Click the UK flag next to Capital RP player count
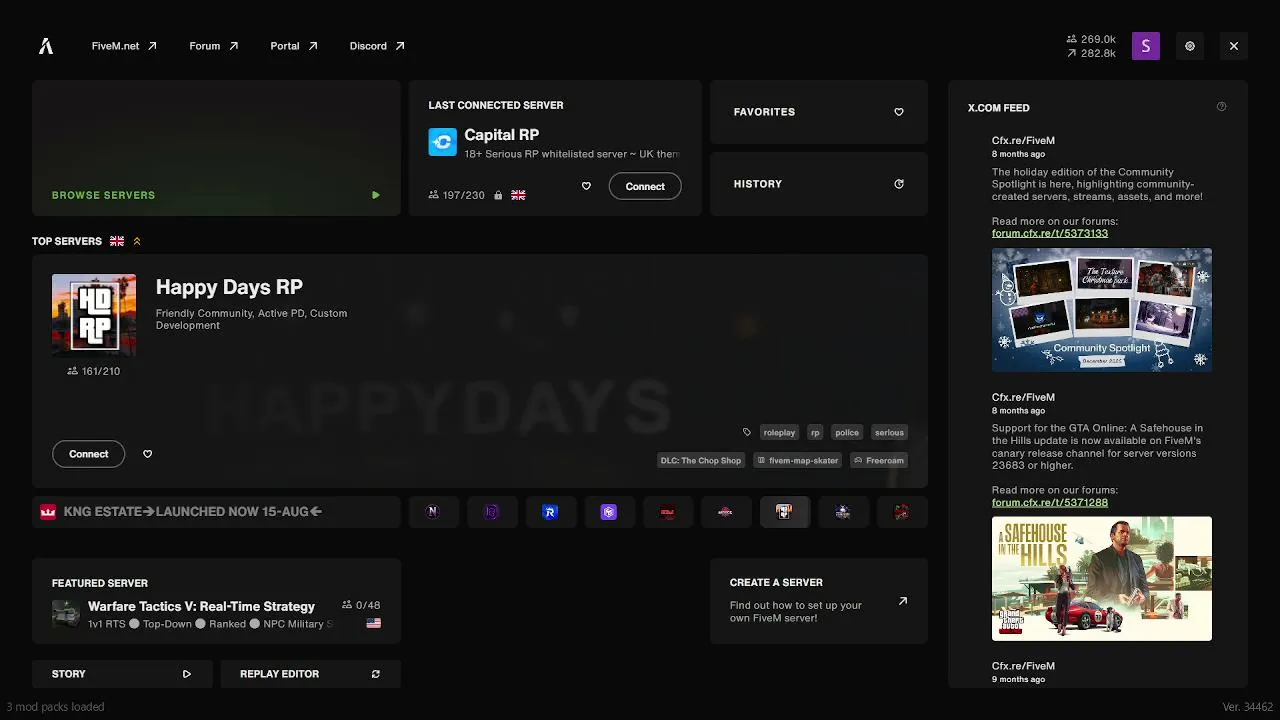The width and height of the screenshot is (1280, 720). tap(518, 195)
